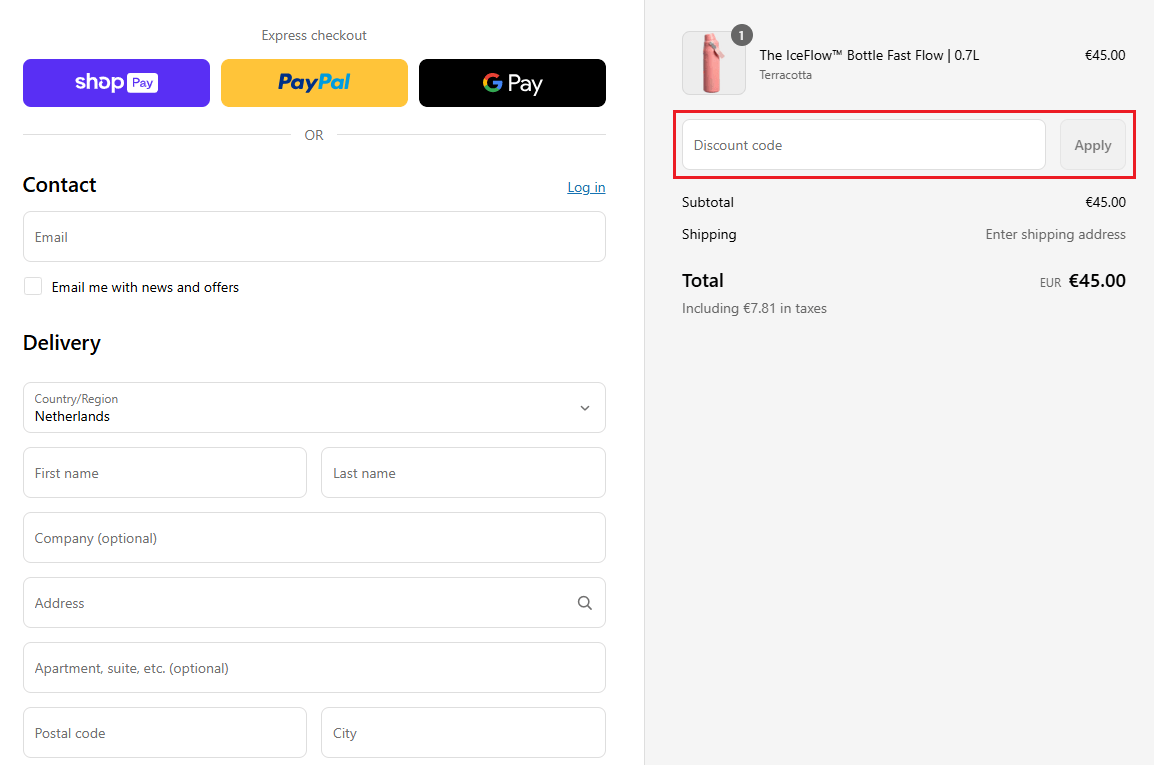1154x765 pixels.
Task: Click the Address text field
Action: tap(295, 603)
